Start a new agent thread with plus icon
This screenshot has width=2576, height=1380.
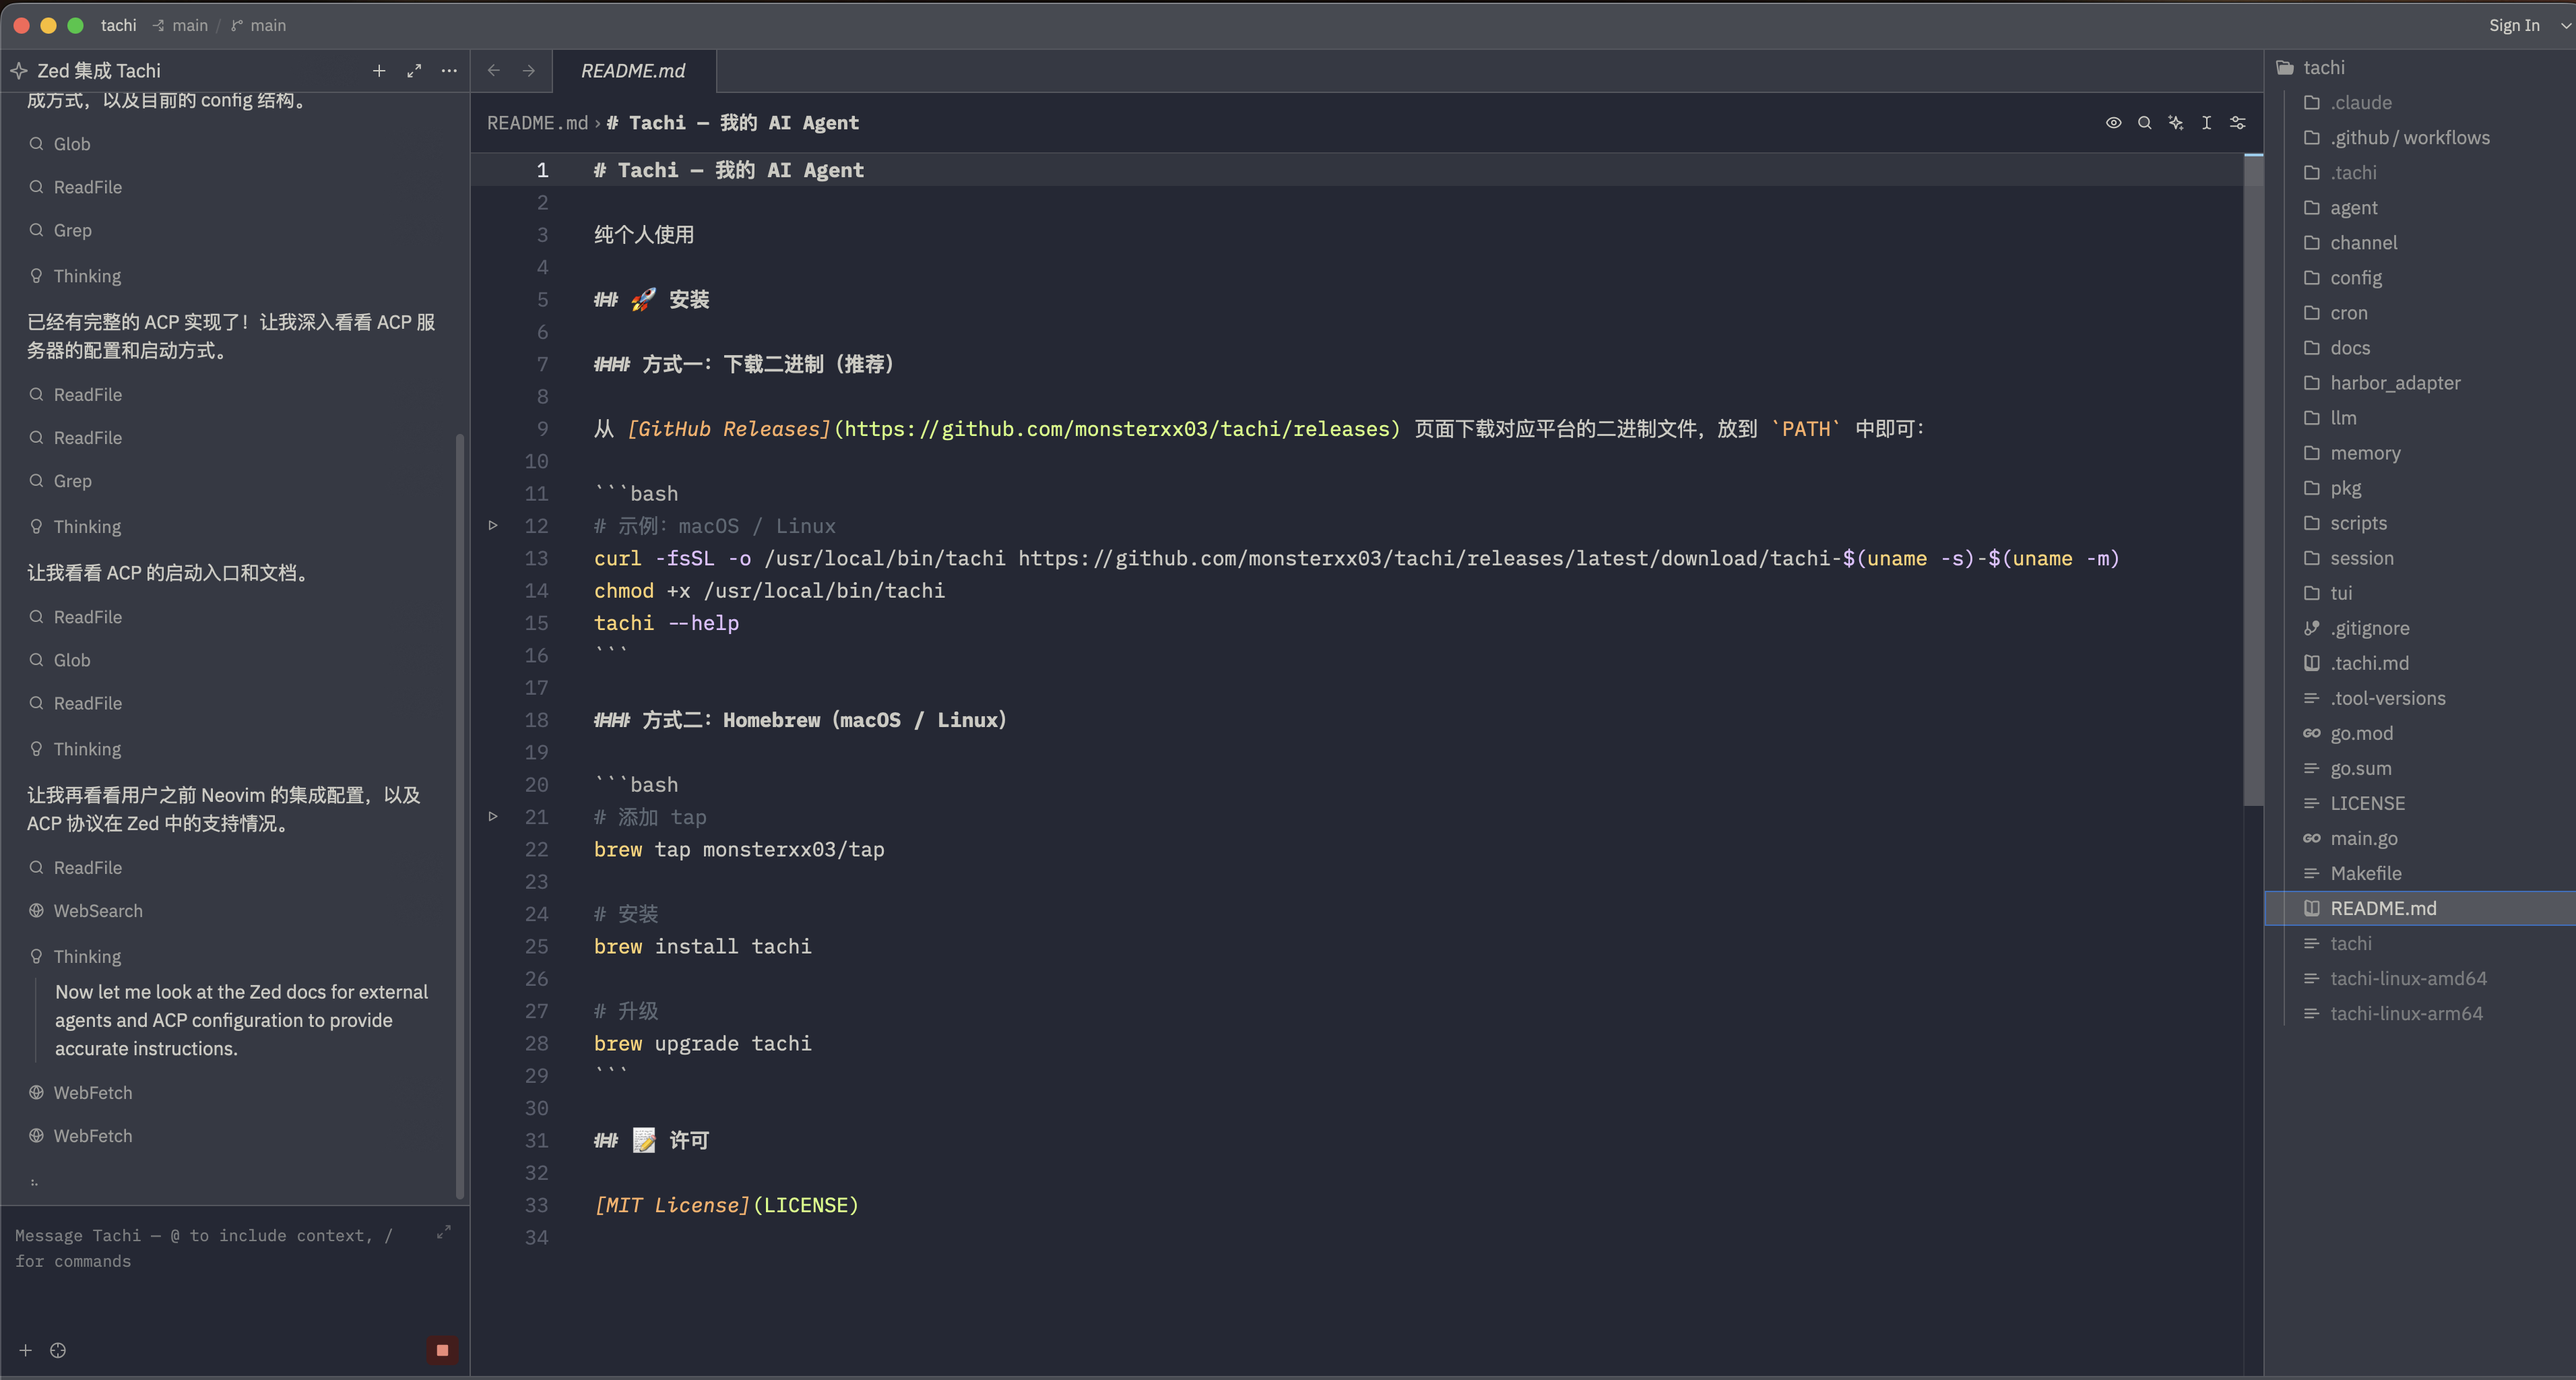pos(379,71)
